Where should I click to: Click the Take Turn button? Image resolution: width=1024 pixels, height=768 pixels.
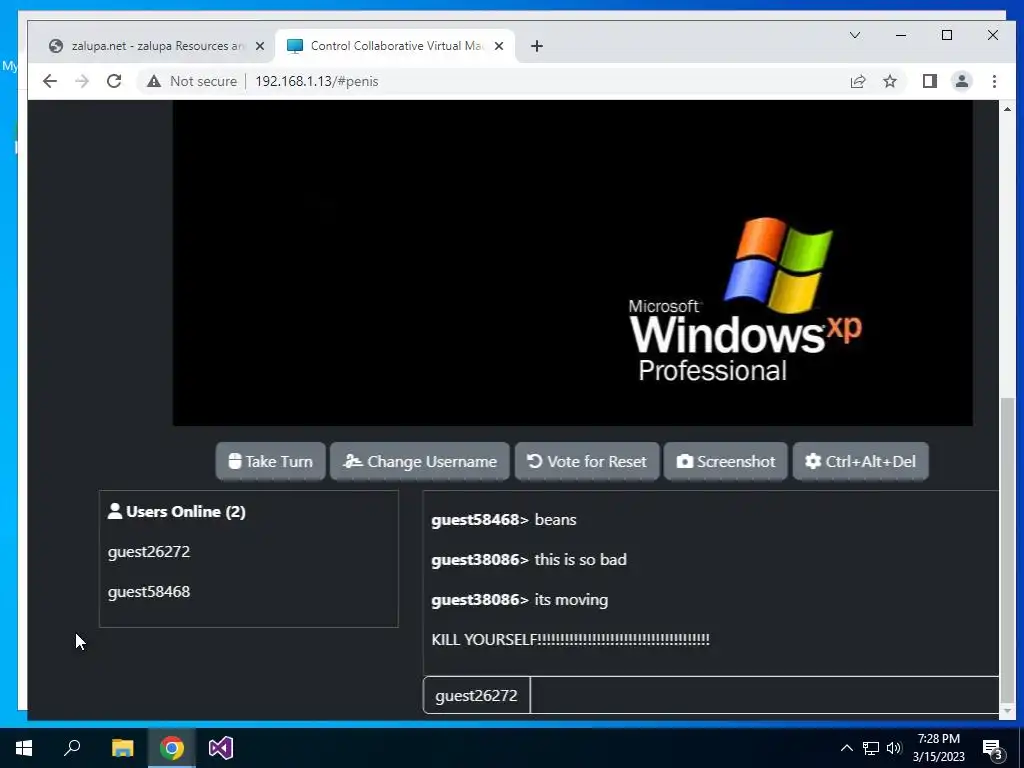(270, 461)
